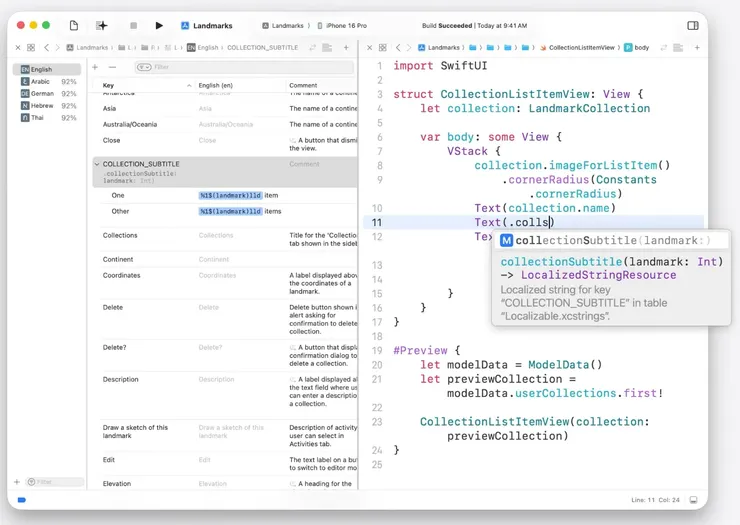Image resolution: width=740 pixels, height=525 pixels.
Task: Select Thai language at 92%
Action: [47, 118]
